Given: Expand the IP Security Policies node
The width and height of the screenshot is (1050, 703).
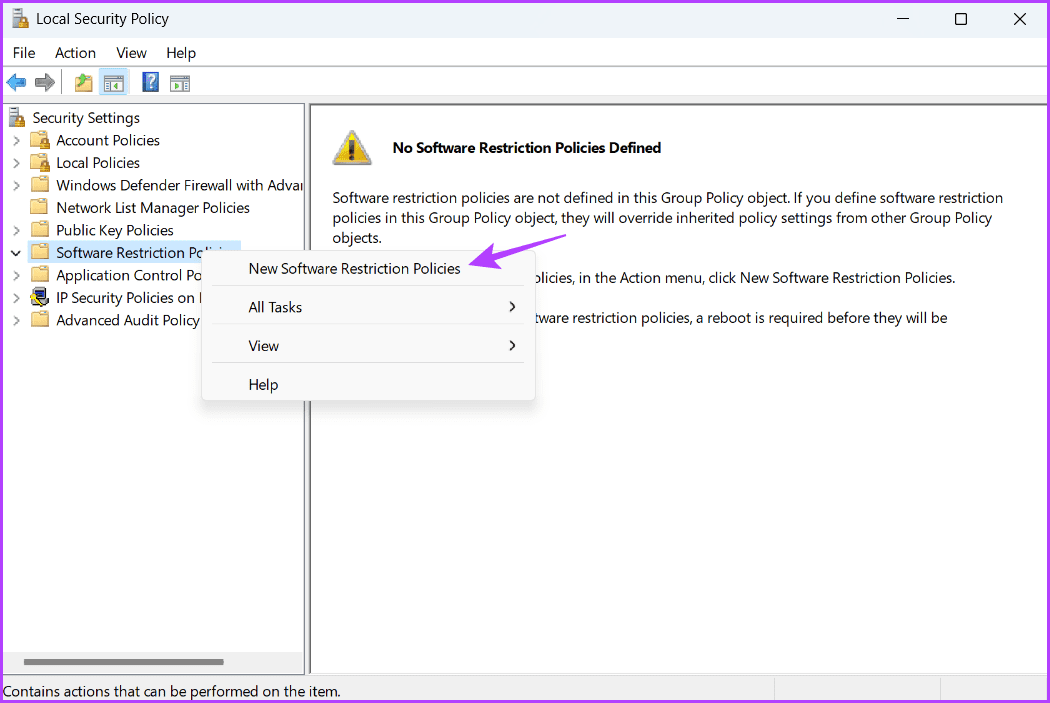Looking at the screenshot, I should (x=16, y=298).
